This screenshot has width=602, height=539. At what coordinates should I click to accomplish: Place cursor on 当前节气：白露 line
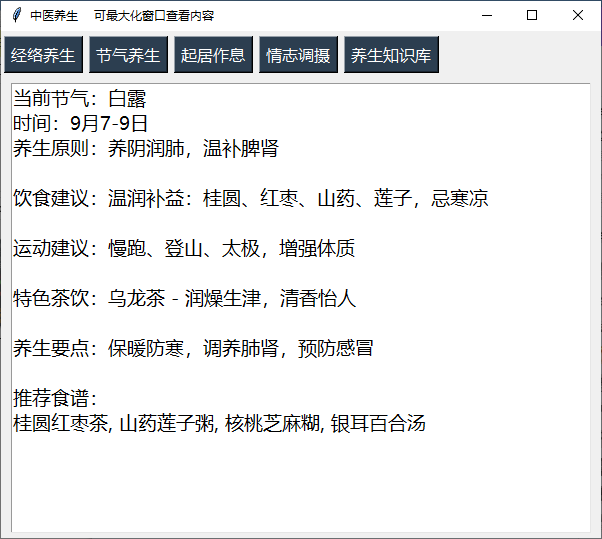[x=80, y=99]
